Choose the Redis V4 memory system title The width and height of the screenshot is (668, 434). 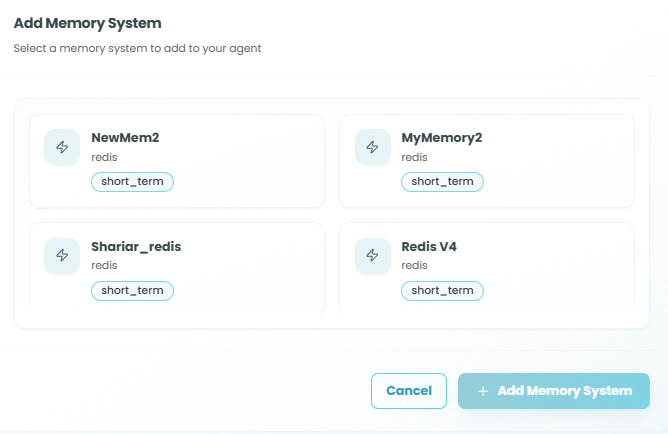click(428, 246)
